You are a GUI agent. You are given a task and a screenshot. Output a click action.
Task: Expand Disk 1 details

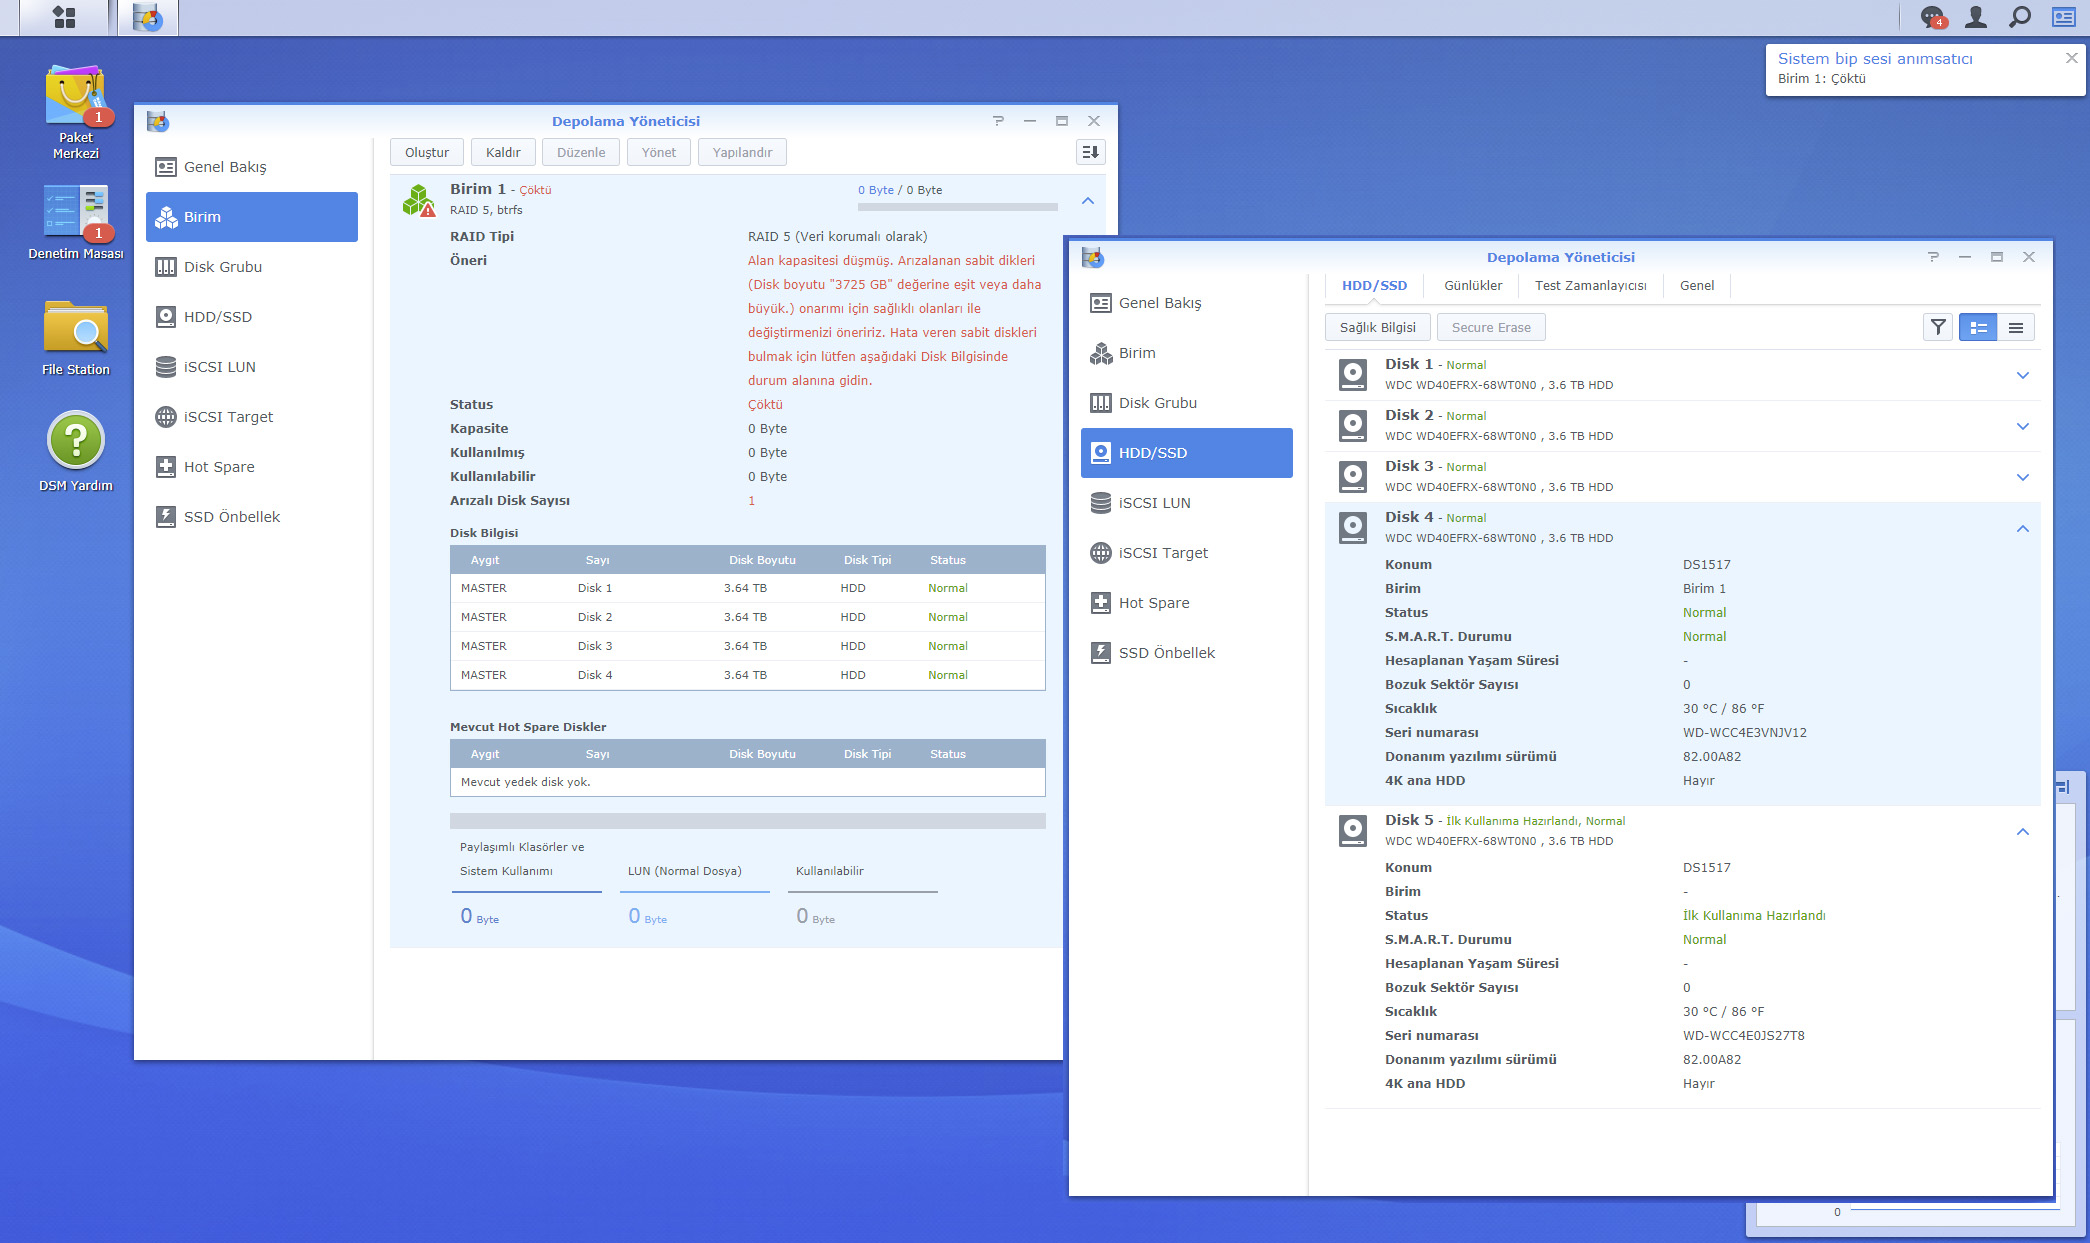pos(2022,375)
